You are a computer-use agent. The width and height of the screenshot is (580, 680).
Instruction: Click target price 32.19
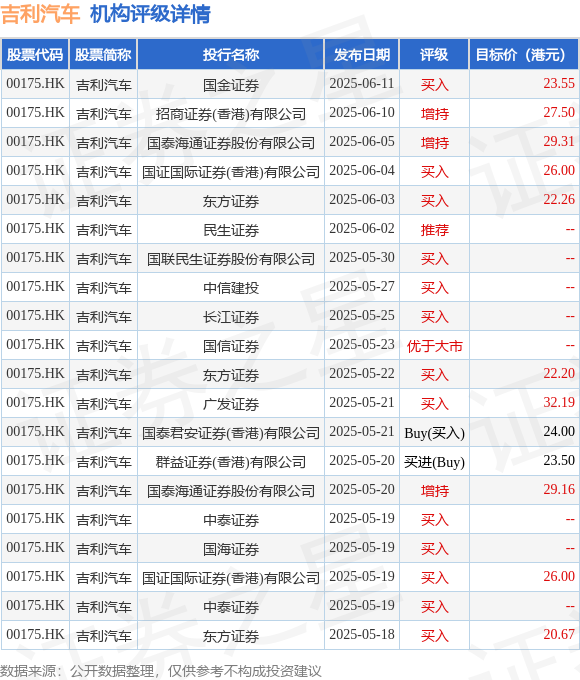point(559,402)
